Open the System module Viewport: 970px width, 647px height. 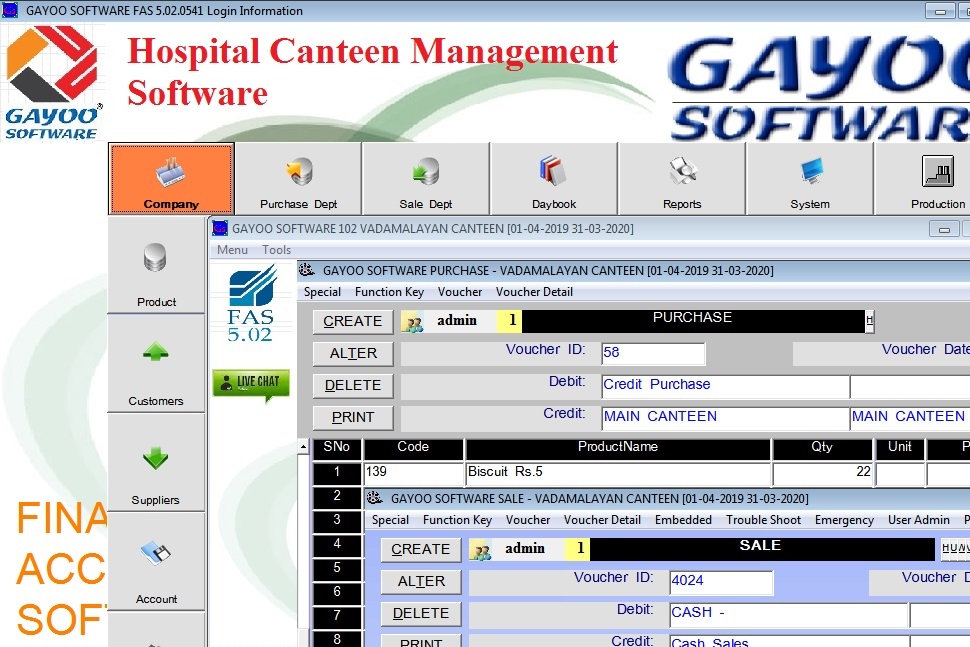pos(810,179)
